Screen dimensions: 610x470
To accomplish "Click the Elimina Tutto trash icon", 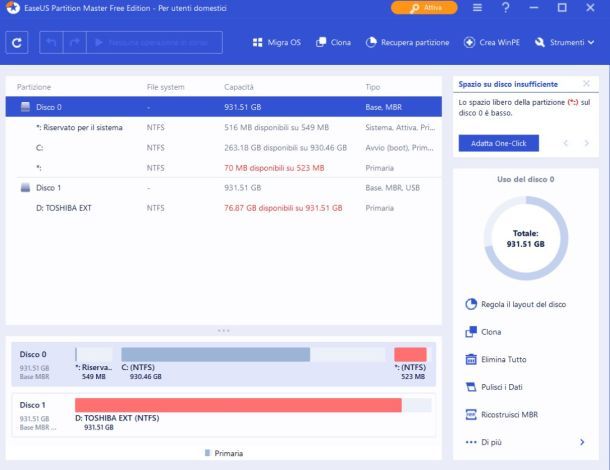I will [471, 360].
